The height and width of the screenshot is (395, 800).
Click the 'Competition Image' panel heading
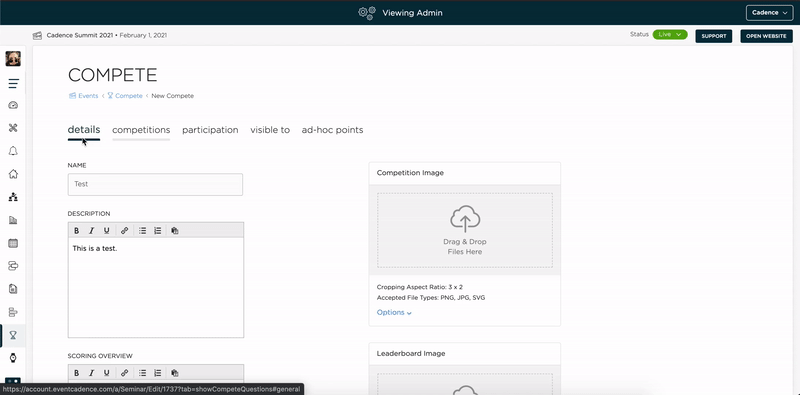(410, 173)
